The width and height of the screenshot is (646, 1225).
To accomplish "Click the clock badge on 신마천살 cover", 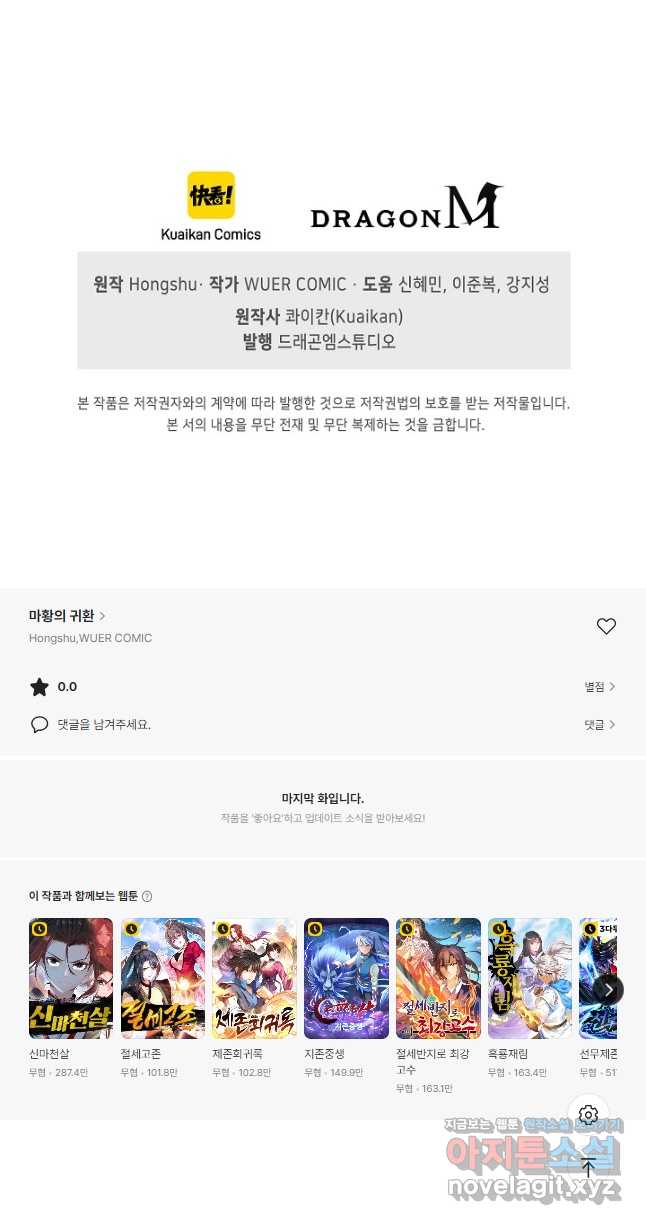I will point(40,929).
